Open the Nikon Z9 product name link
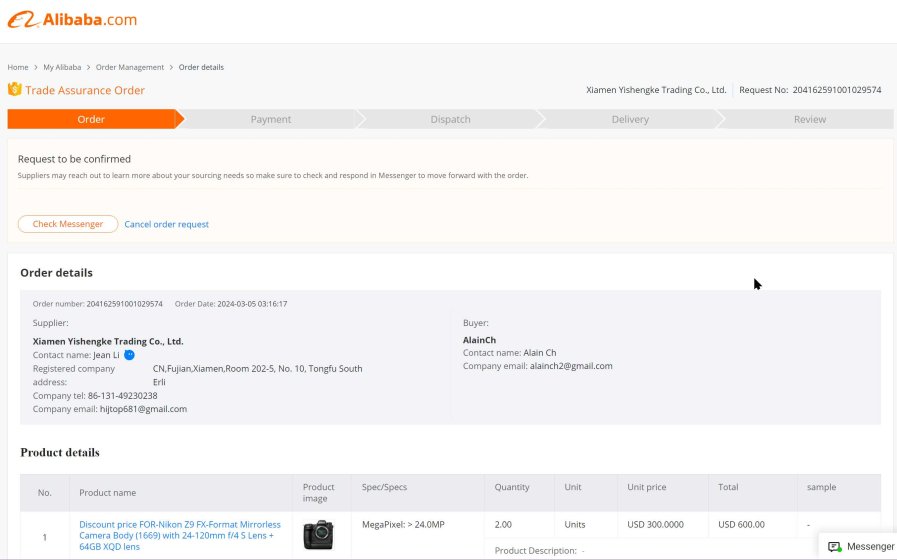 pyautogui.click(x=180, y=535)
